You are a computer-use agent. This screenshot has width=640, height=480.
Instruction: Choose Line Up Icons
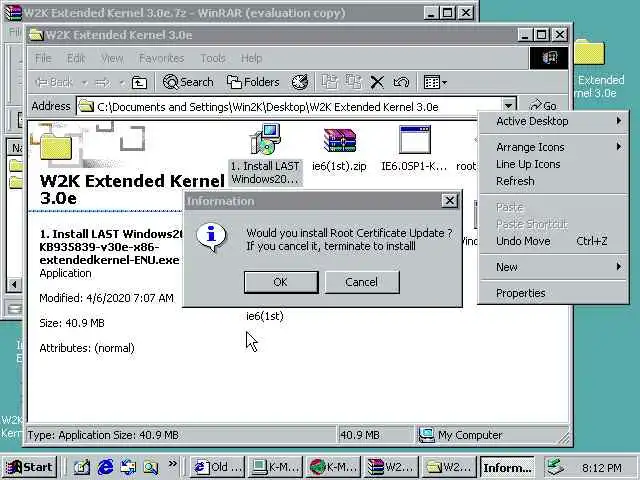pyautogui.click(x=553, y=164)
